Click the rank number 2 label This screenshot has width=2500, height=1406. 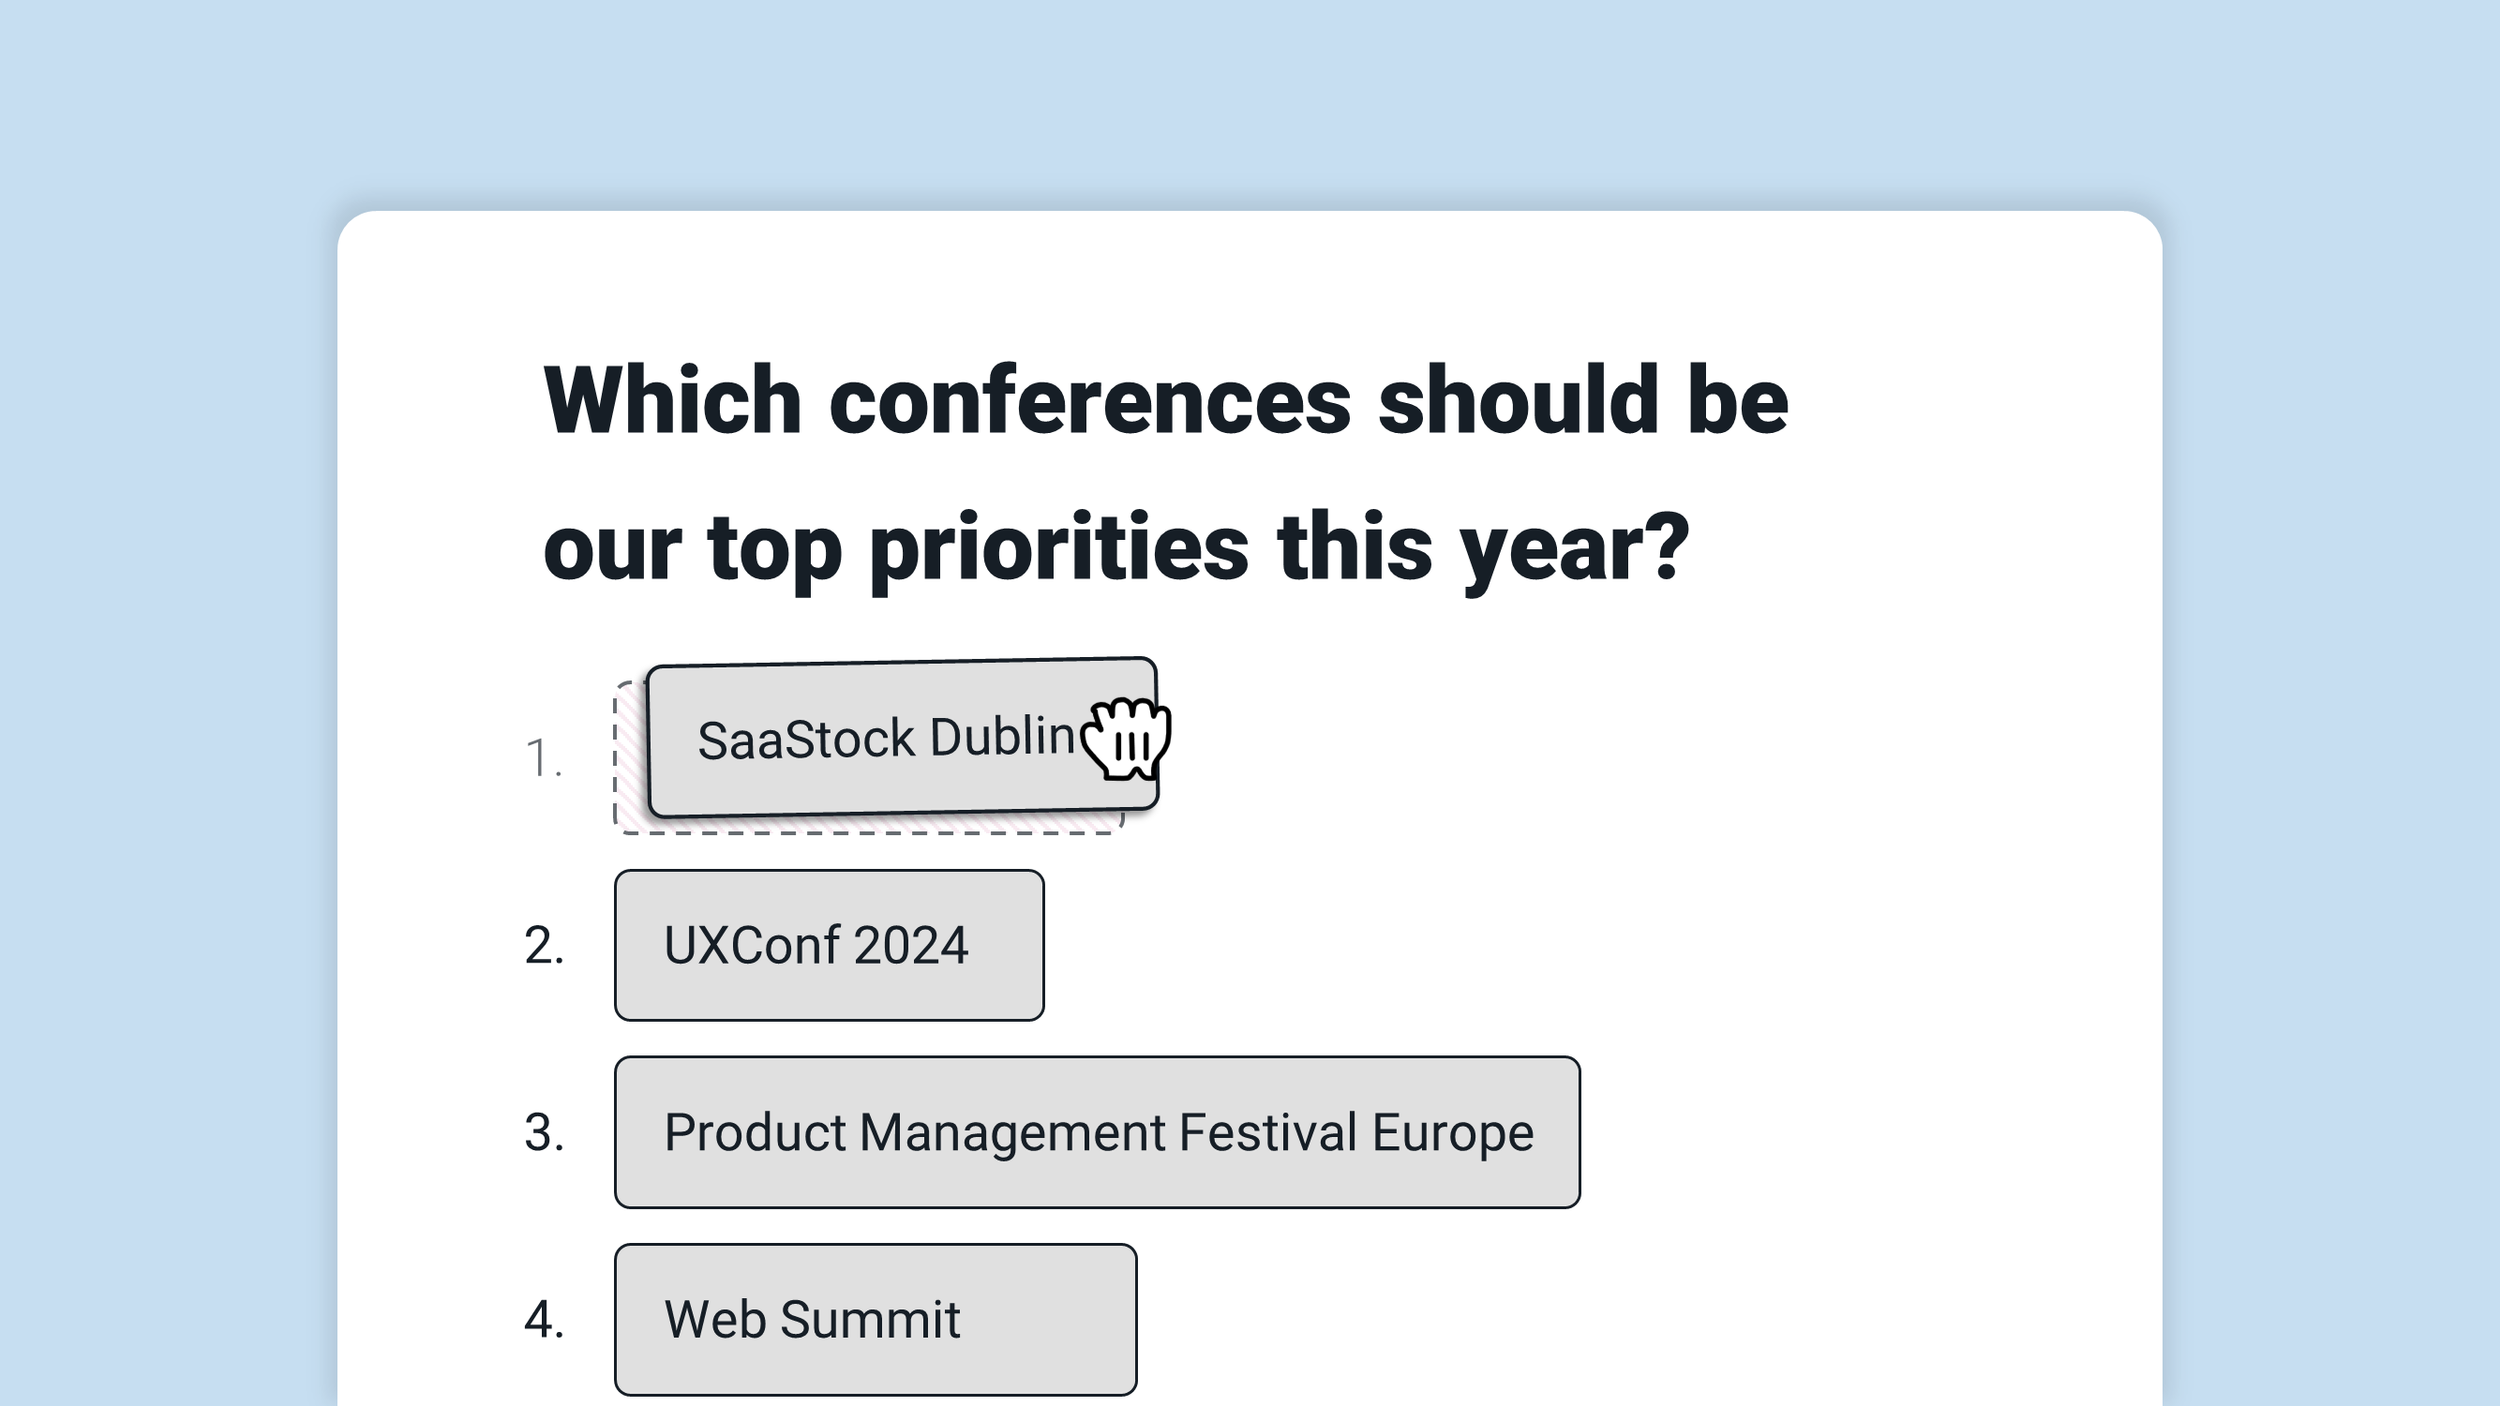pyautogui.click(x=544, y=945)
